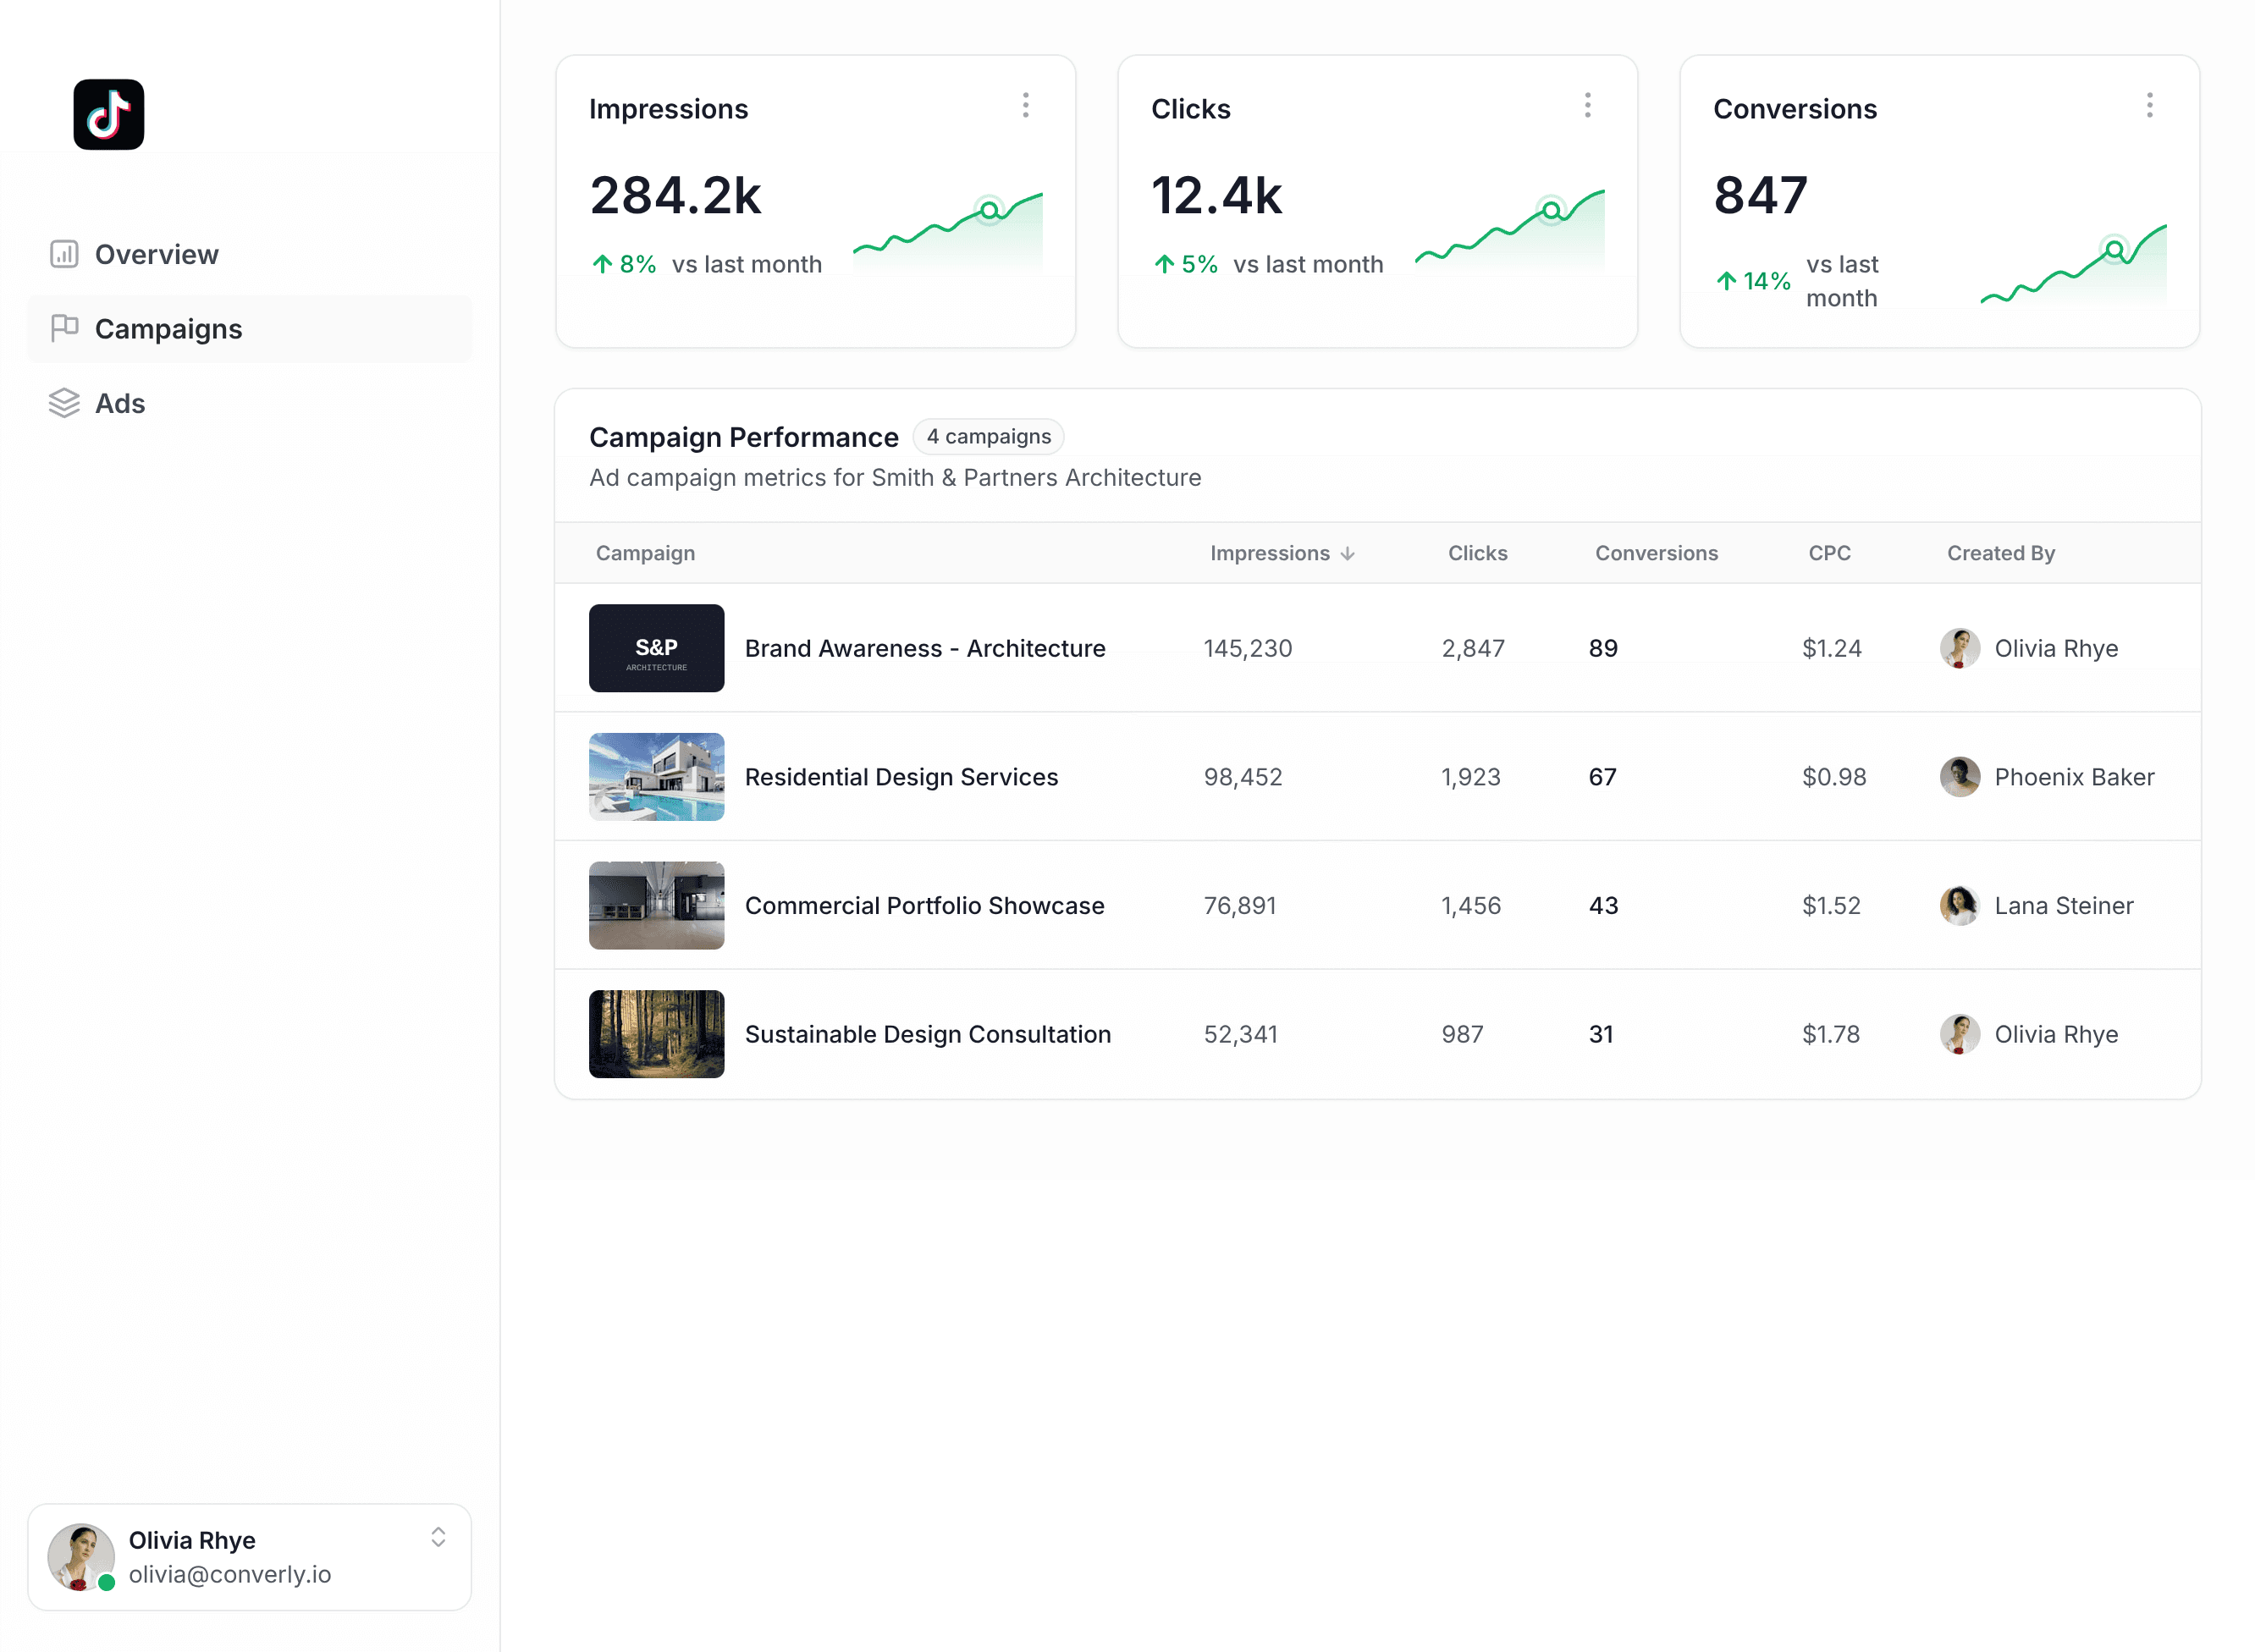Click the 4 campaigns badge
Image resolution: width=2255 pixels, height=1652 pixels.
click(988, 436)
